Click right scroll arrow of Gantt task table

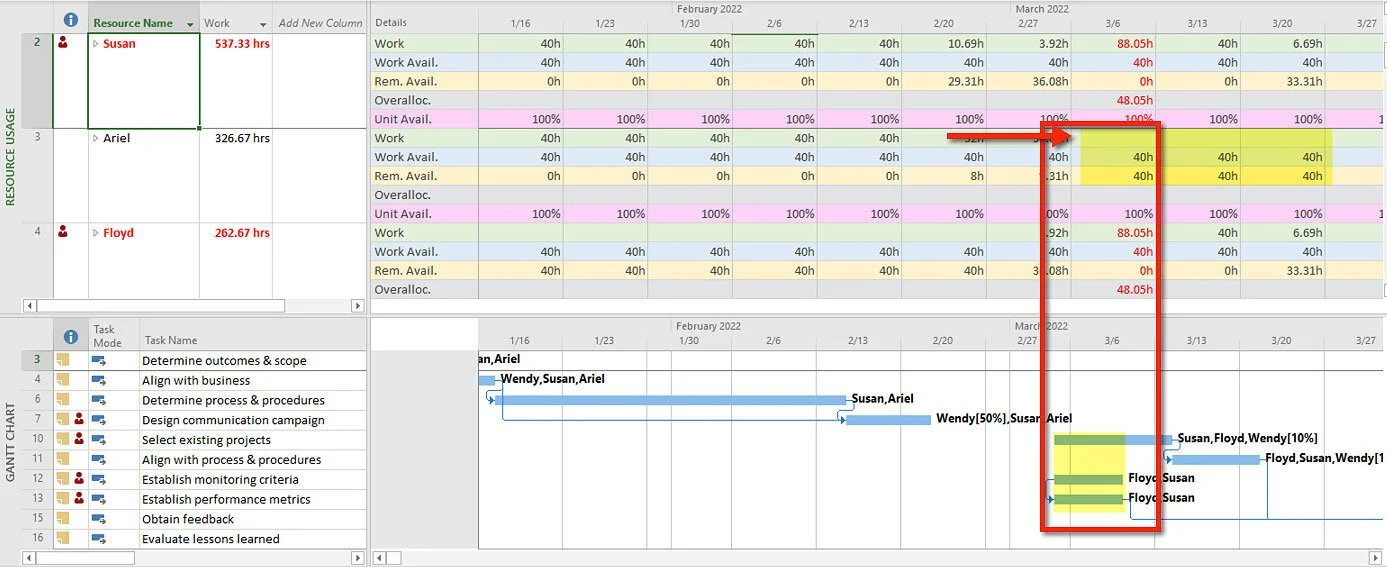[358, 558]
